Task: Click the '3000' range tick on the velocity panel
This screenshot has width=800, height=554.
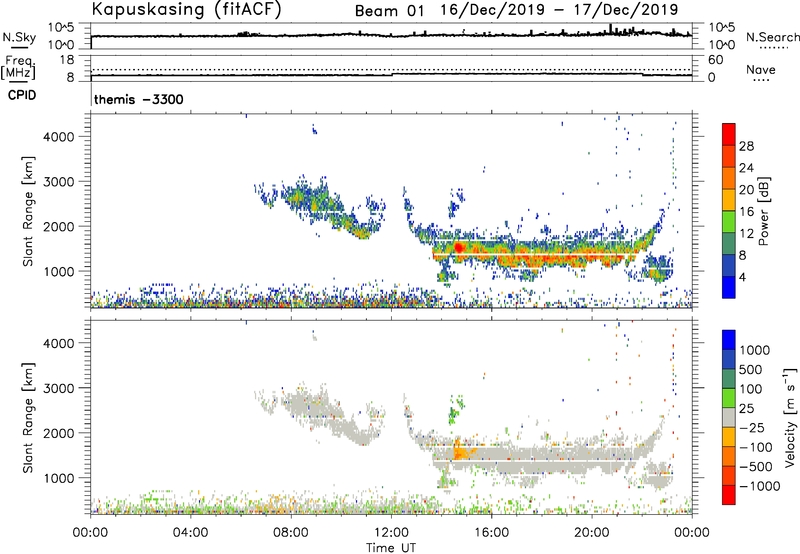Action: [59, 388]
